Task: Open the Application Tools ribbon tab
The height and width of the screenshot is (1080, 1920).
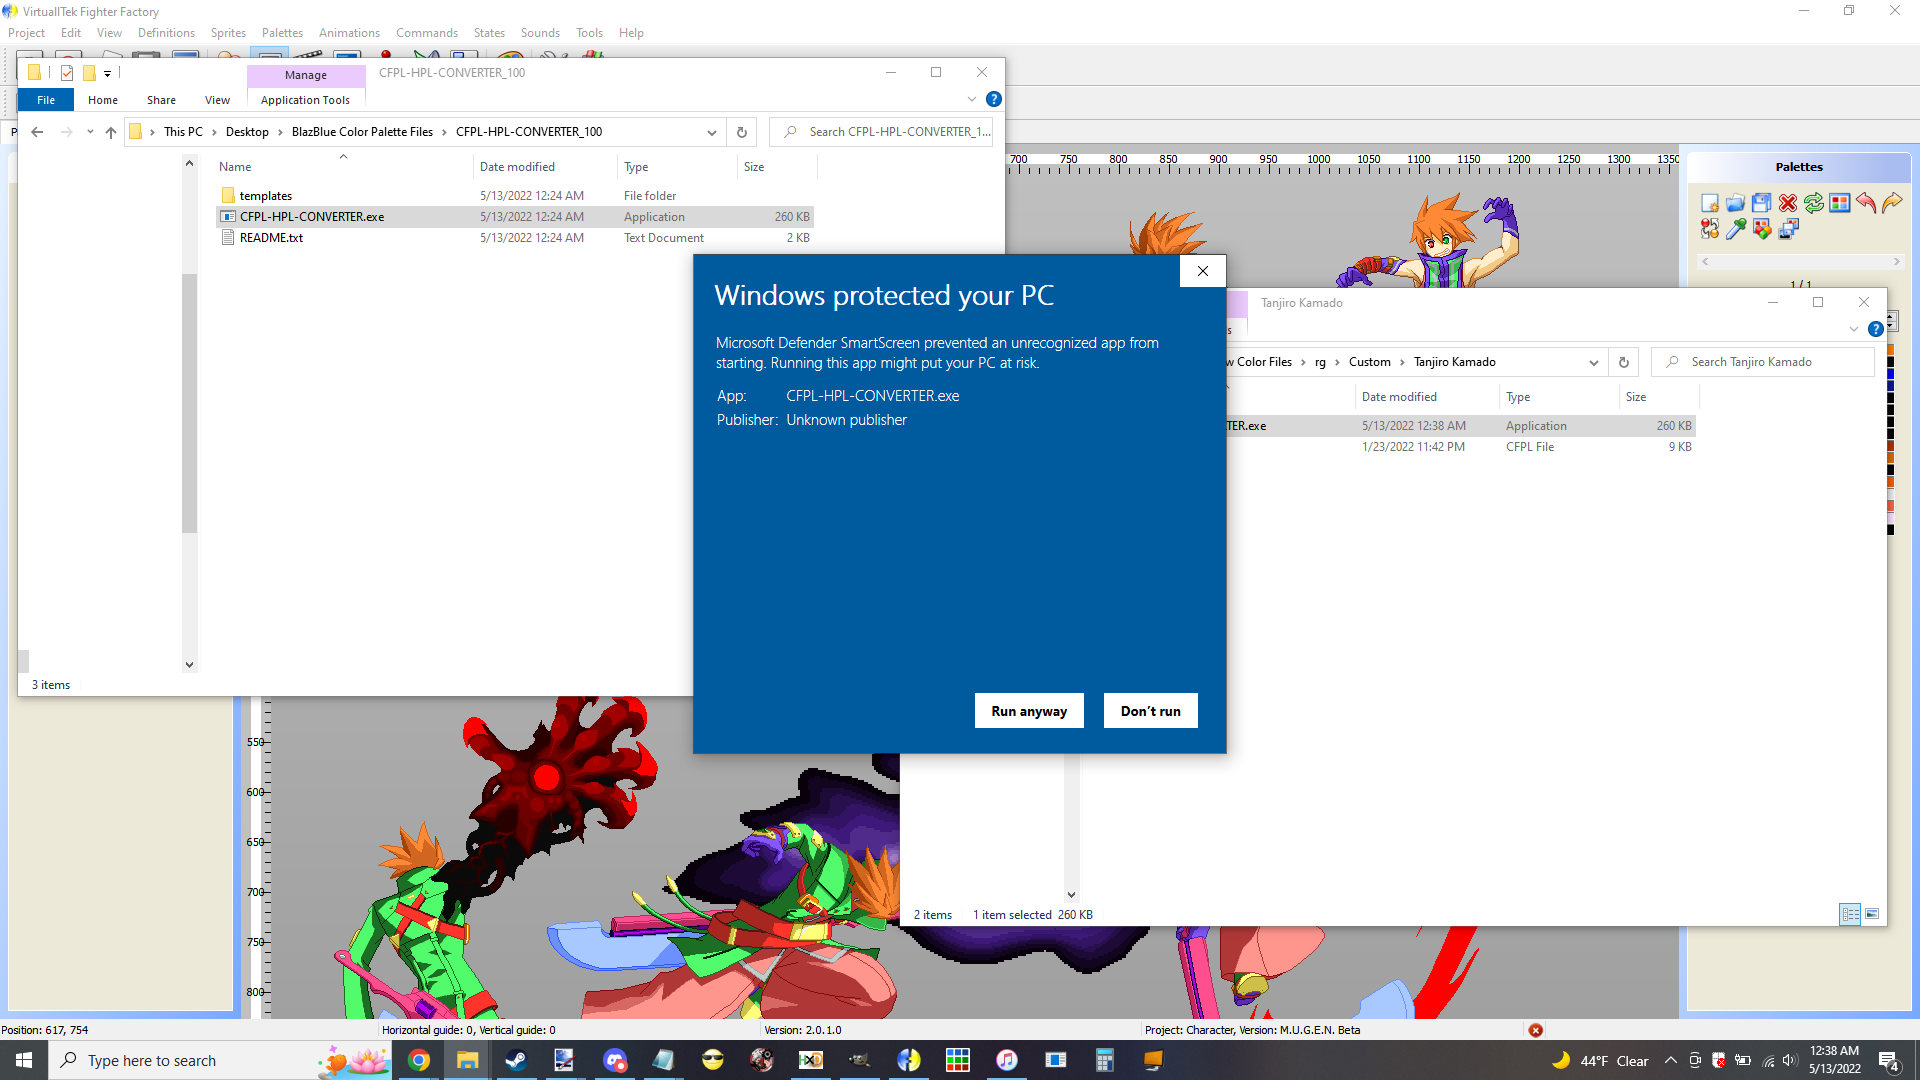Action: [x=305, y=100]
